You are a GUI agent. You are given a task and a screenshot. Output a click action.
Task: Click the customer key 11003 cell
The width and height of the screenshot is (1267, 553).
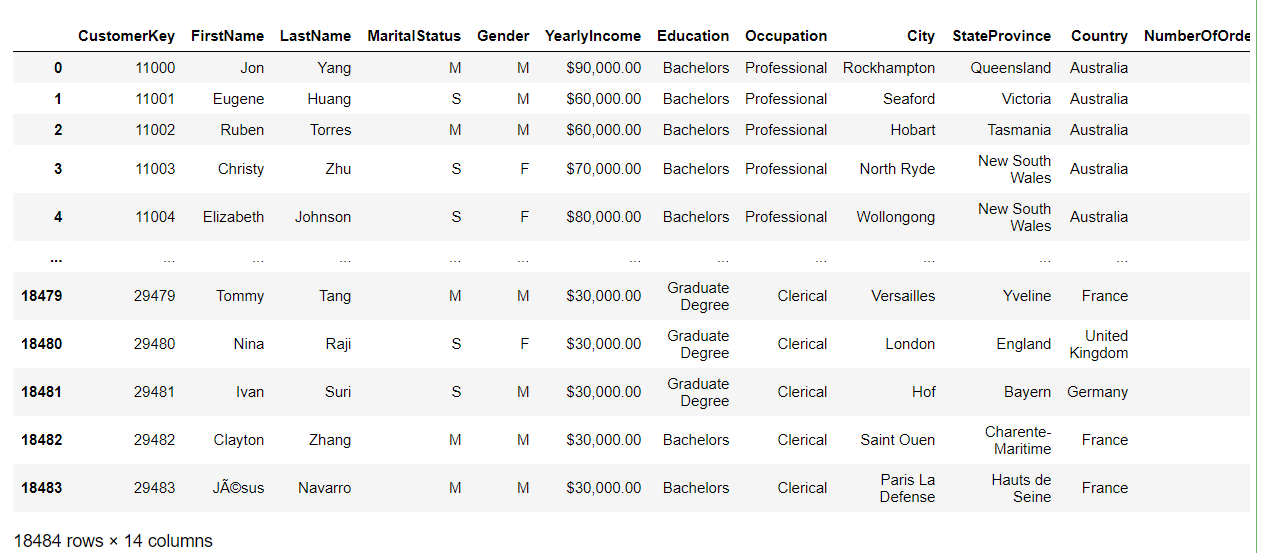click(155, 169)
